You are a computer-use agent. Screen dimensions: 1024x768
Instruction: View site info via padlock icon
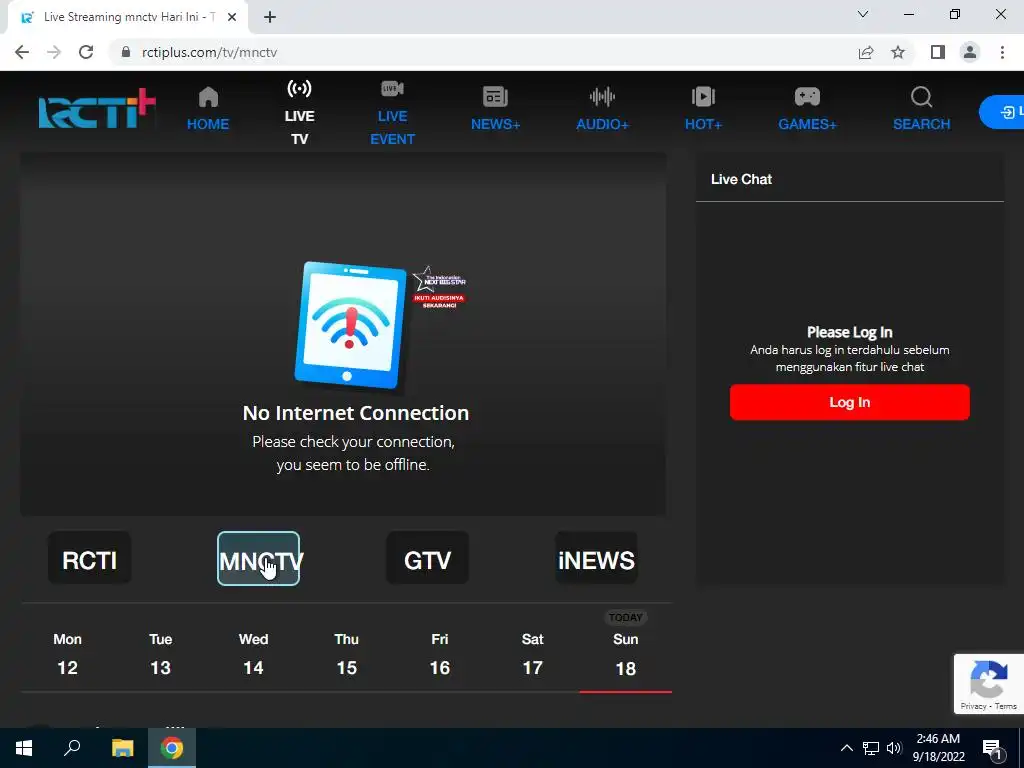[x=126, y=52]
